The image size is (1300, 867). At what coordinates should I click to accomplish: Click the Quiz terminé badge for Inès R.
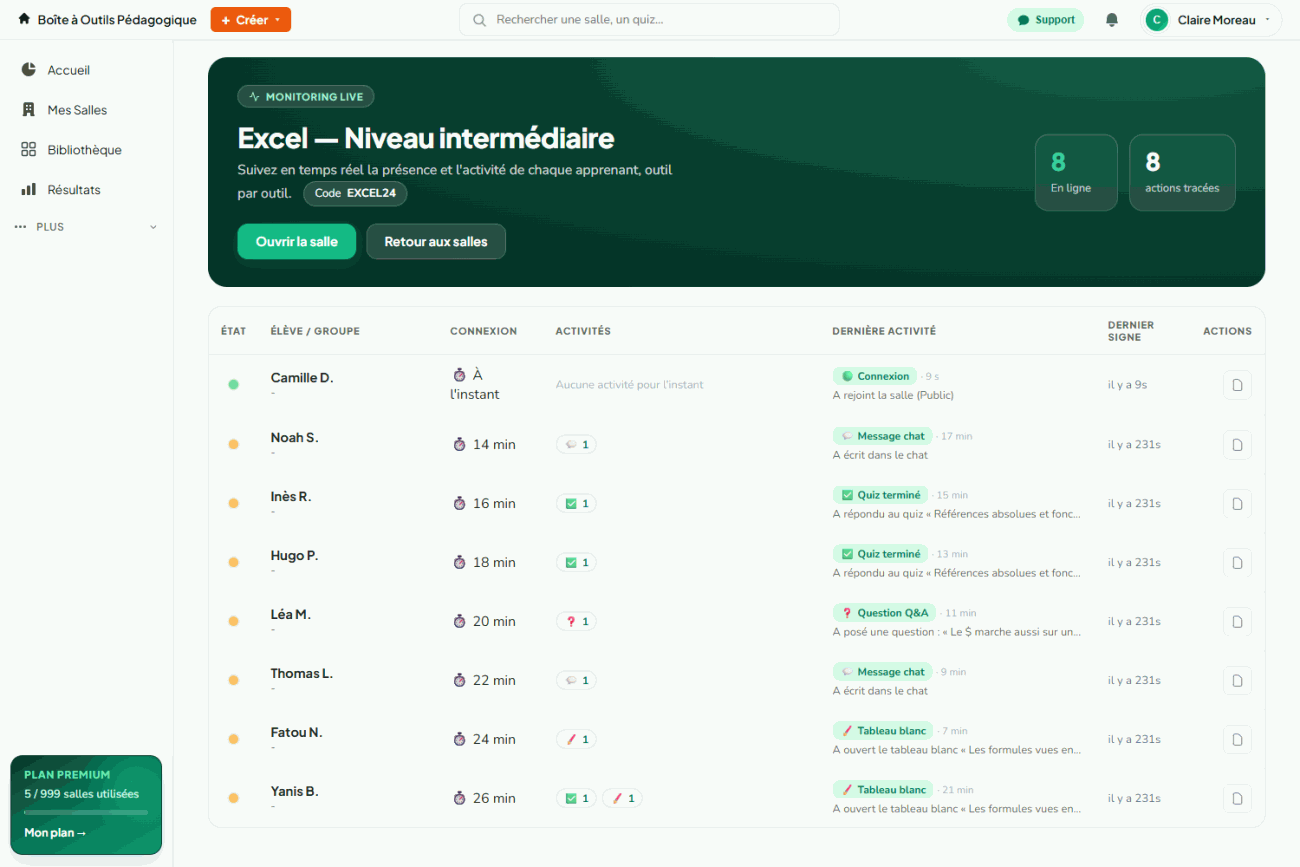881,495
